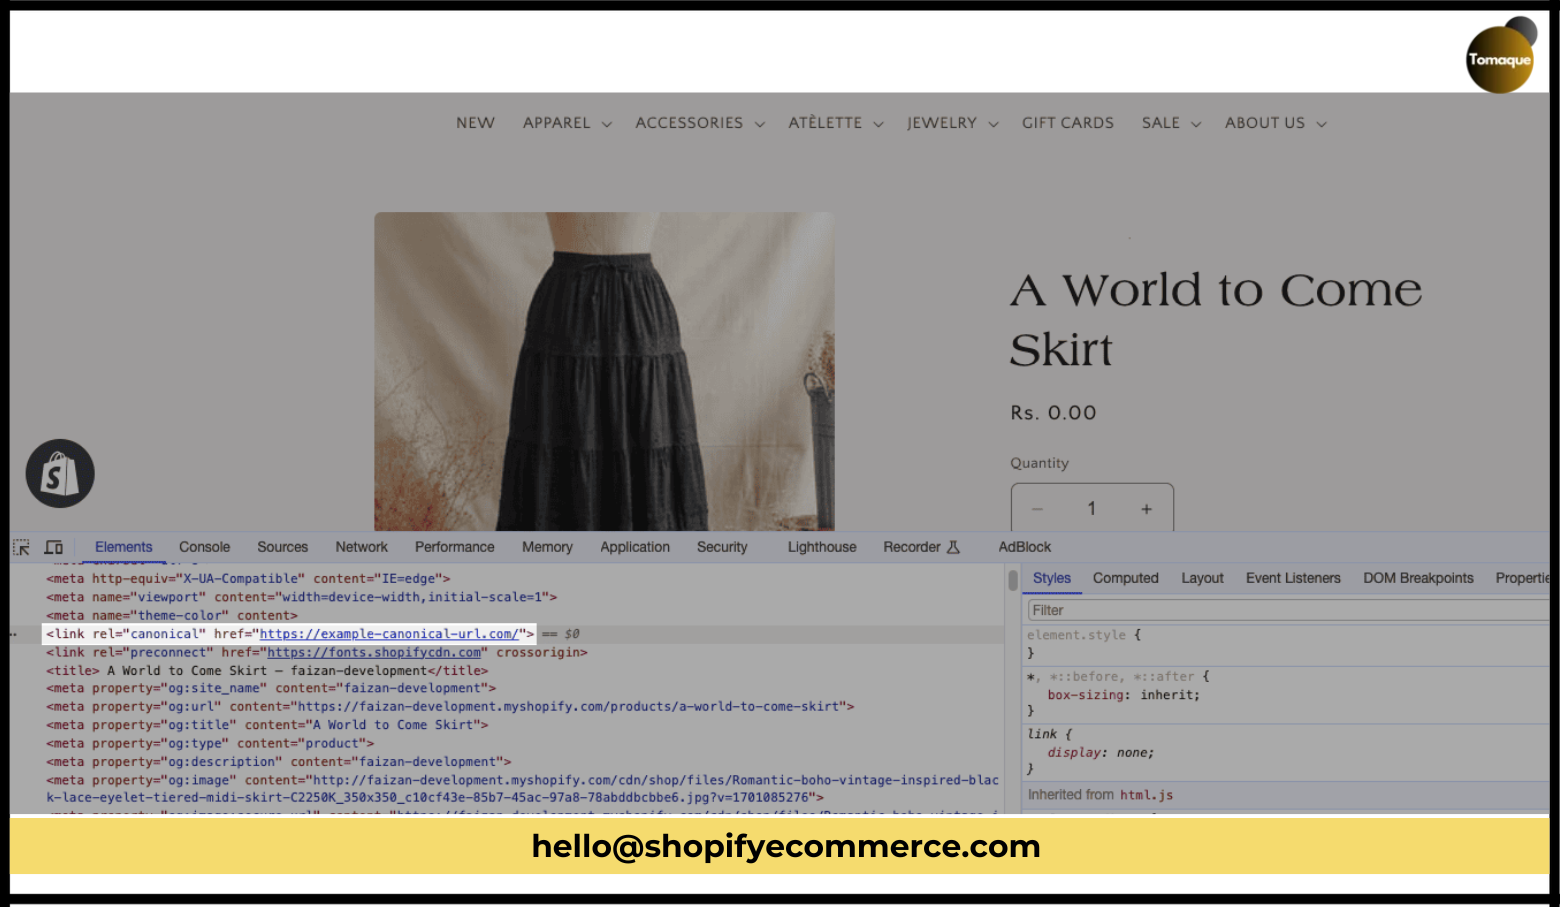Switch to the AdBlock tab
1560x907 pixels.
point(1025,547)
